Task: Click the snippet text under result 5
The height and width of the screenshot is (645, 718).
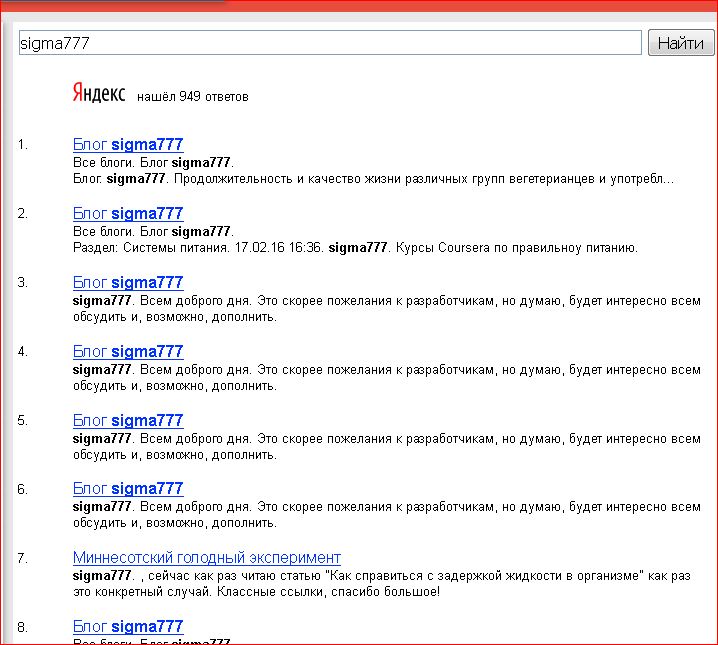Action: [x=386, y=446]
